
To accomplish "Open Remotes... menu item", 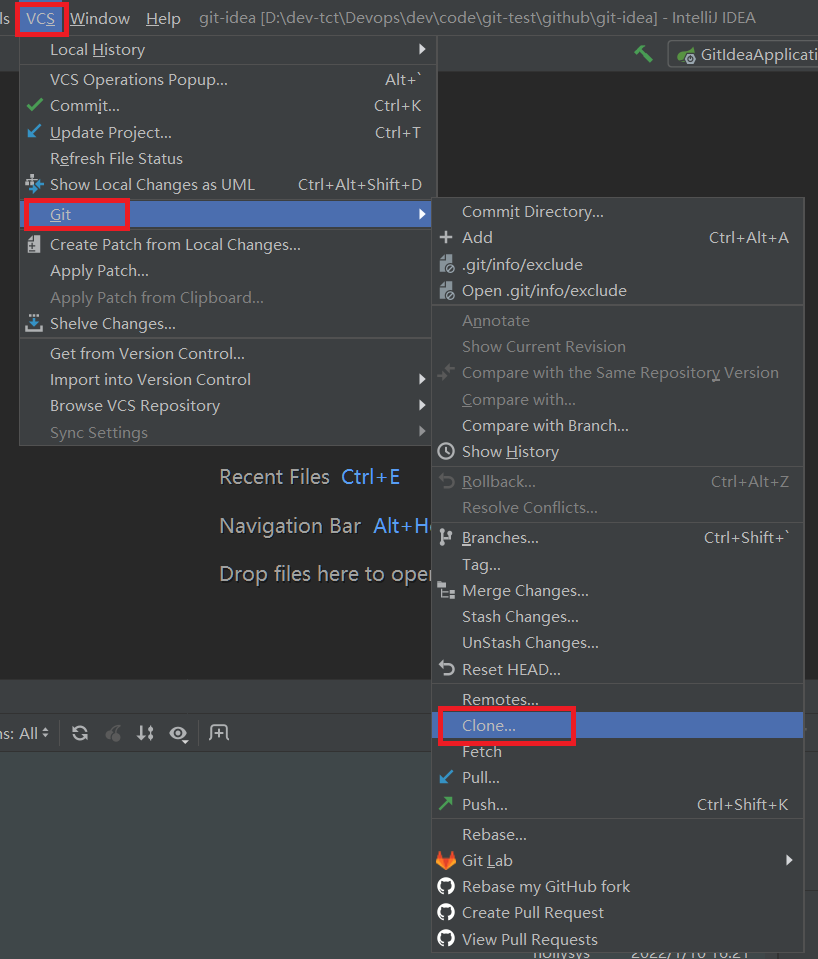I will pos(618,699).
